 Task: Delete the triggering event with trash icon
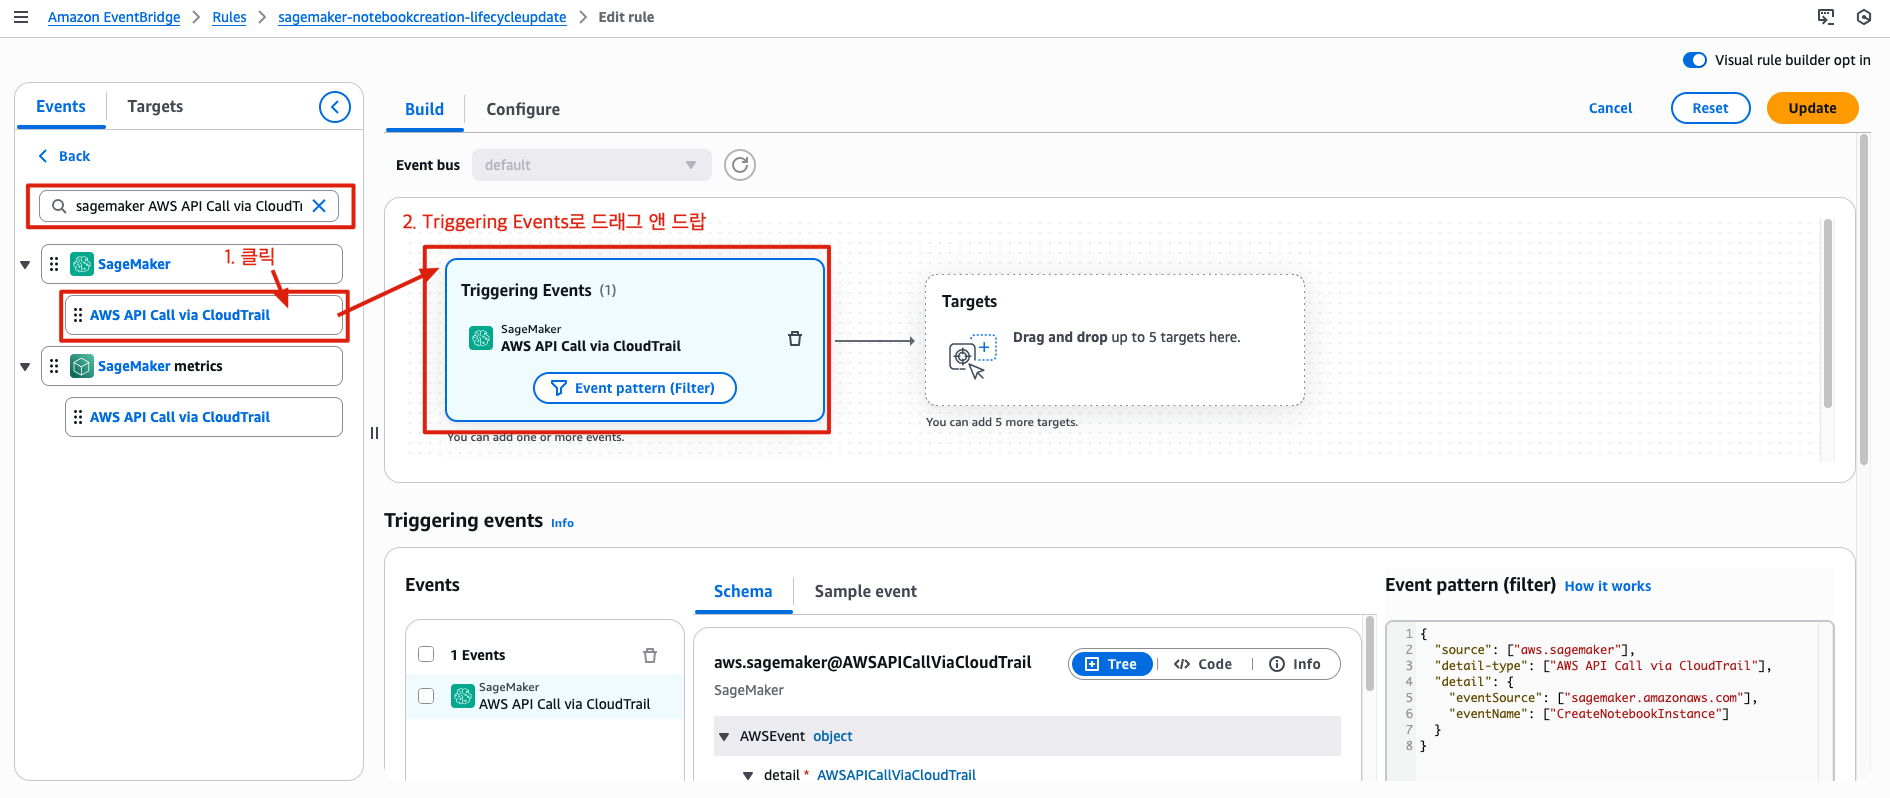tap(795, 339)
